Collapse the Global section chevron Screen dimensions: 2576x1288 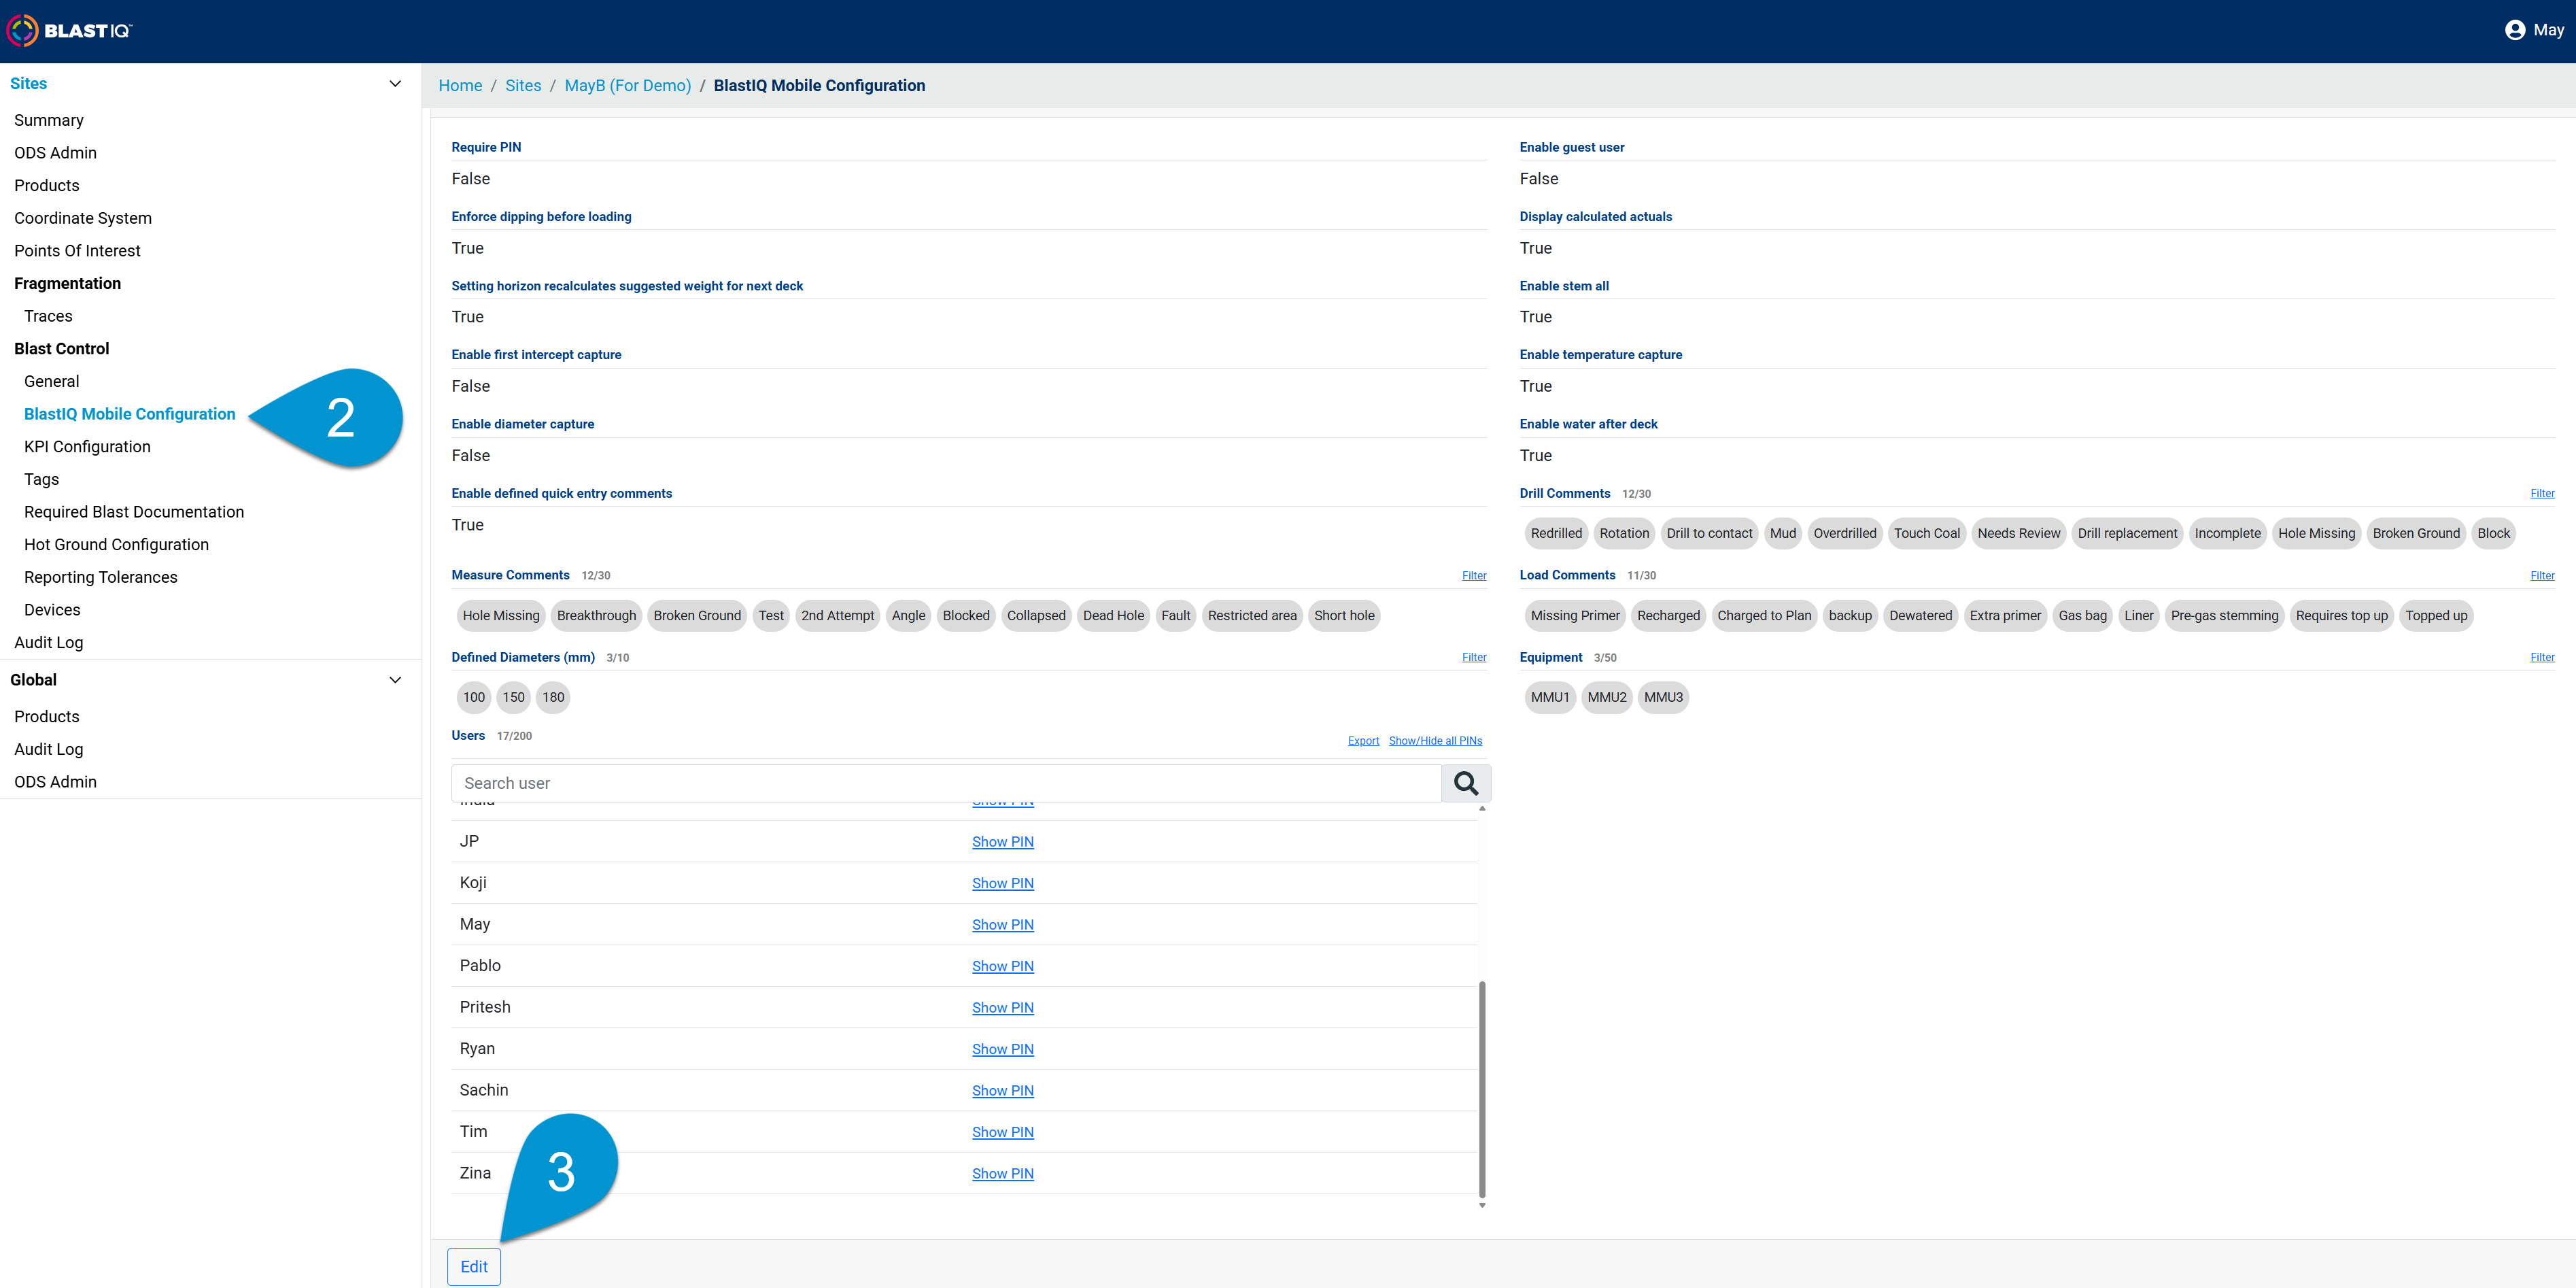point(395,680)
